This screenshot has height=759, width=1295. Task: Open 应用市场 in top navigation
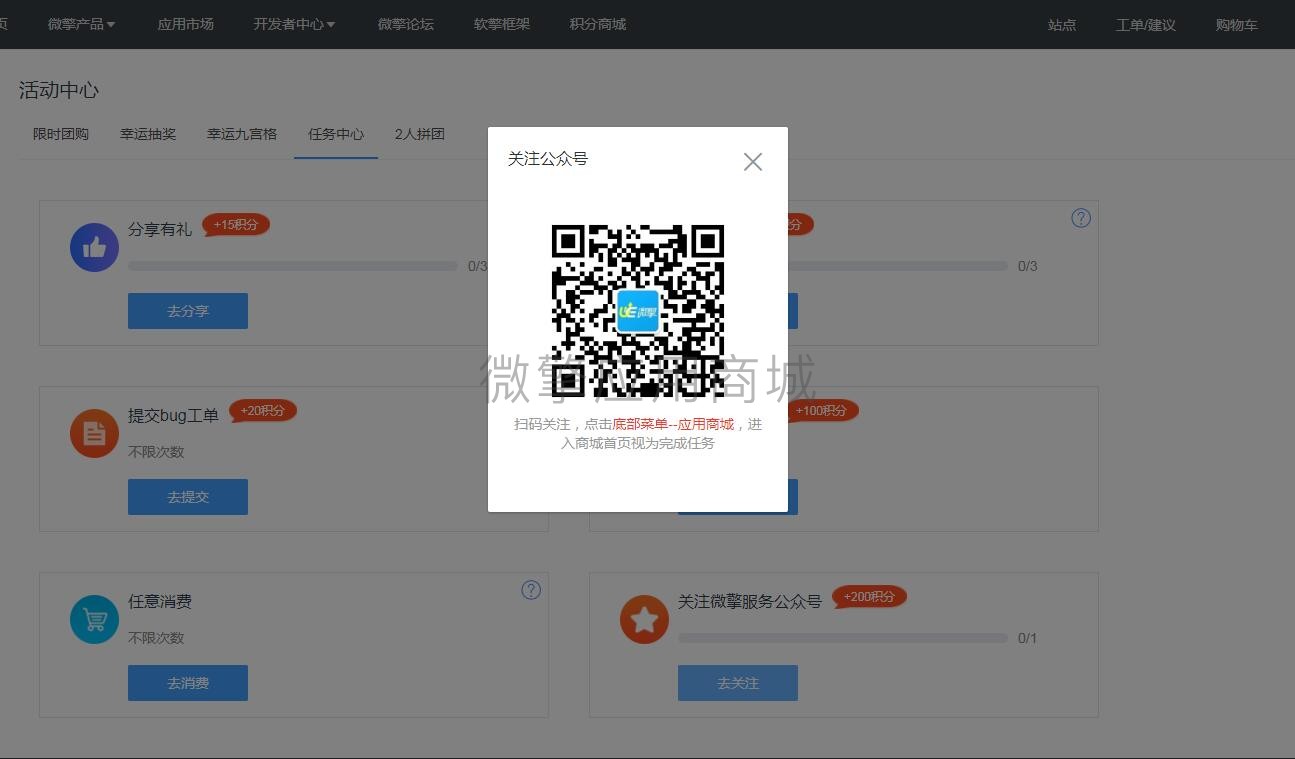tap(186, 24)
